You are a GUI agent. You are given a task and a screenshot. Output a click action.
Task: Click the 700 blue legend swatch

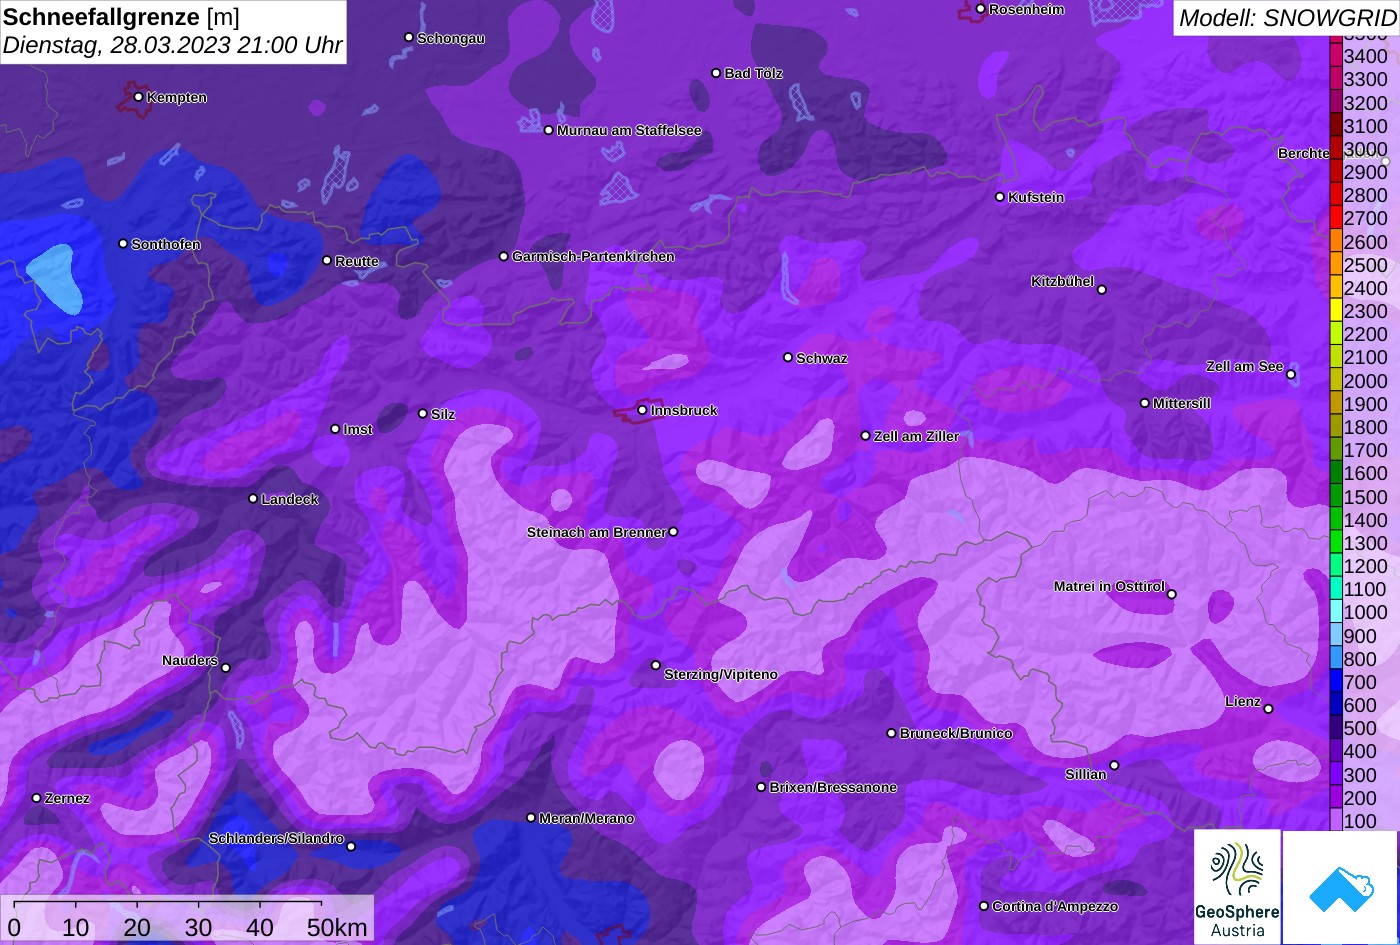click(1335, 682)
